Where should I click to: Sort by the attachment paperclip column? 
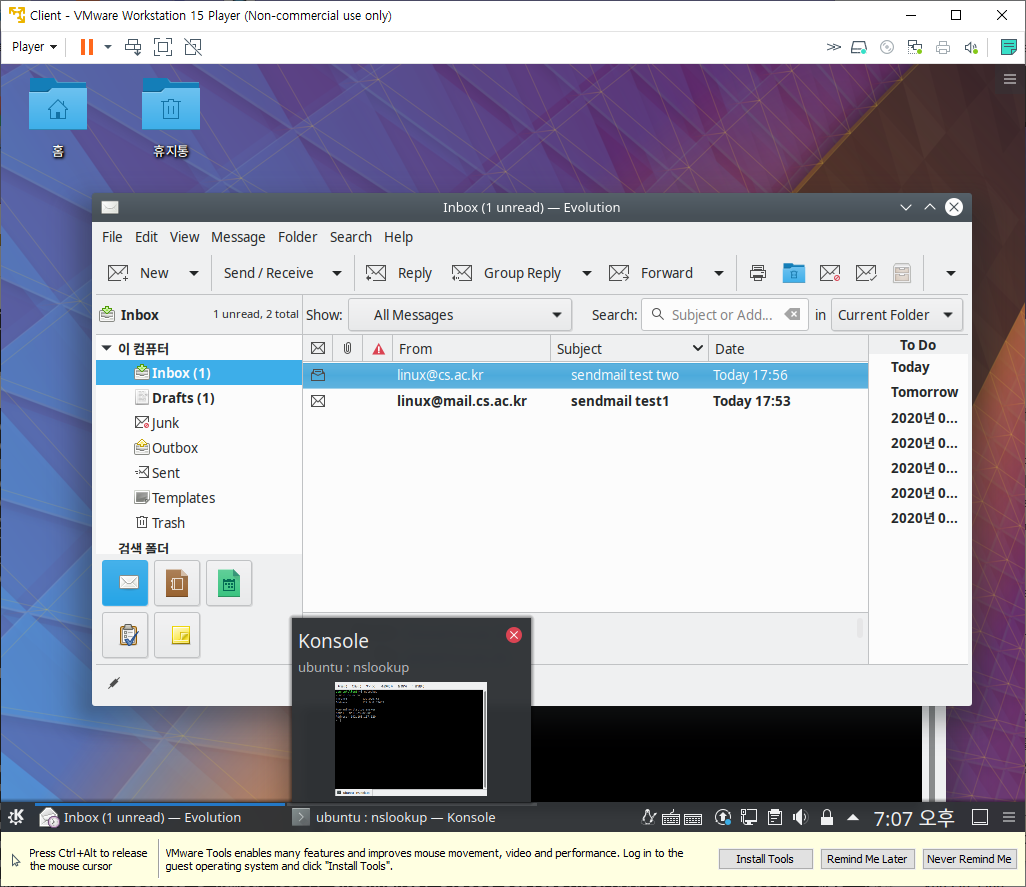tap(347, 349)
